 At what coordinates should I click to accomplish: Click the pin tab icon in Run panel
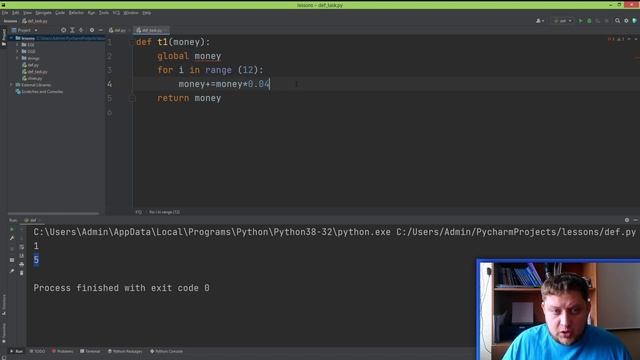(12, 271)
